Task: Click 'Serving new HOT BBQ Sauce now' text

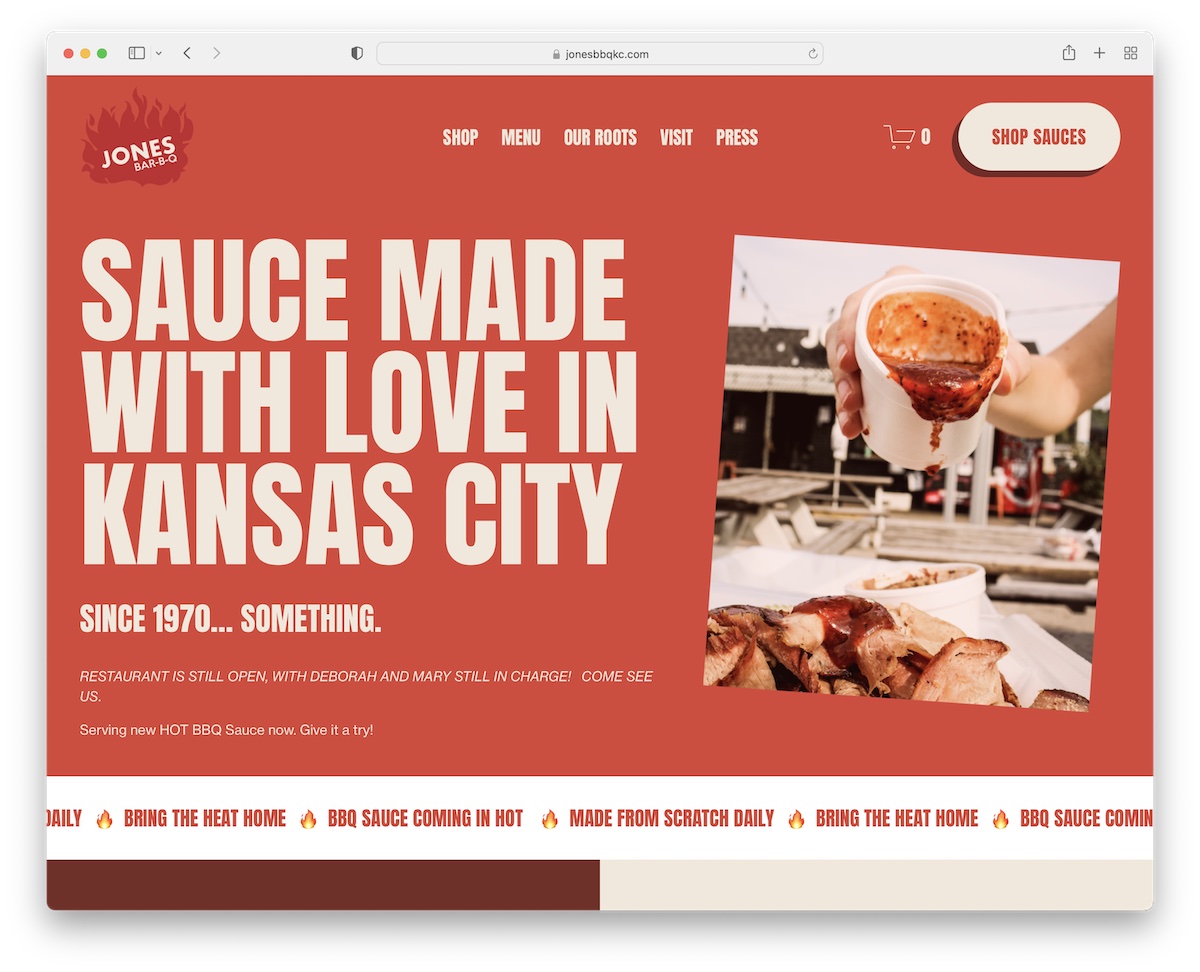Action: 226,730
